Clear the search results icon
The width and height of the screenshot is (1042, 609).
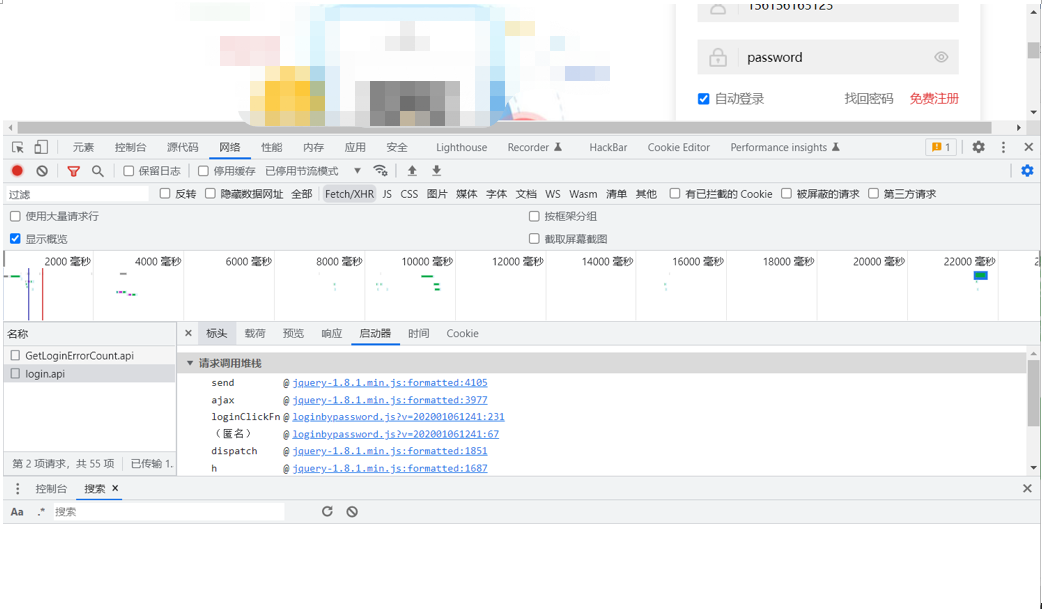[352, 511]
